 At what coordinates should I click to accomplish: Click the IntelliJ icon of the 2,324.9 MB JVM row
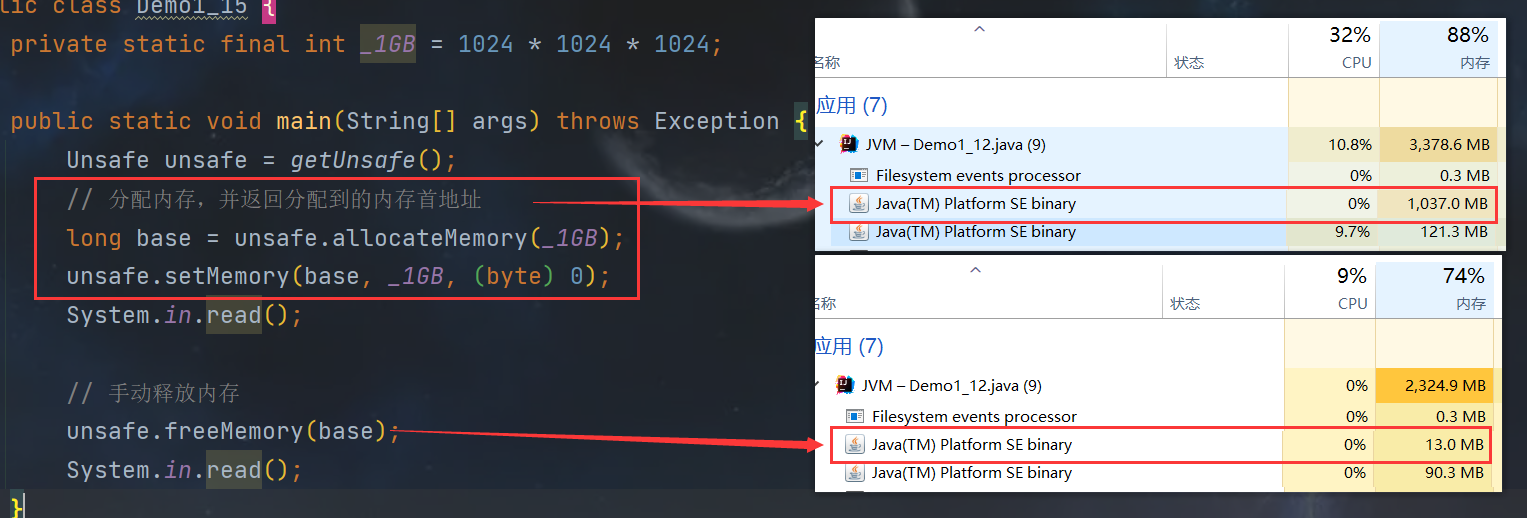pos(845,385)
